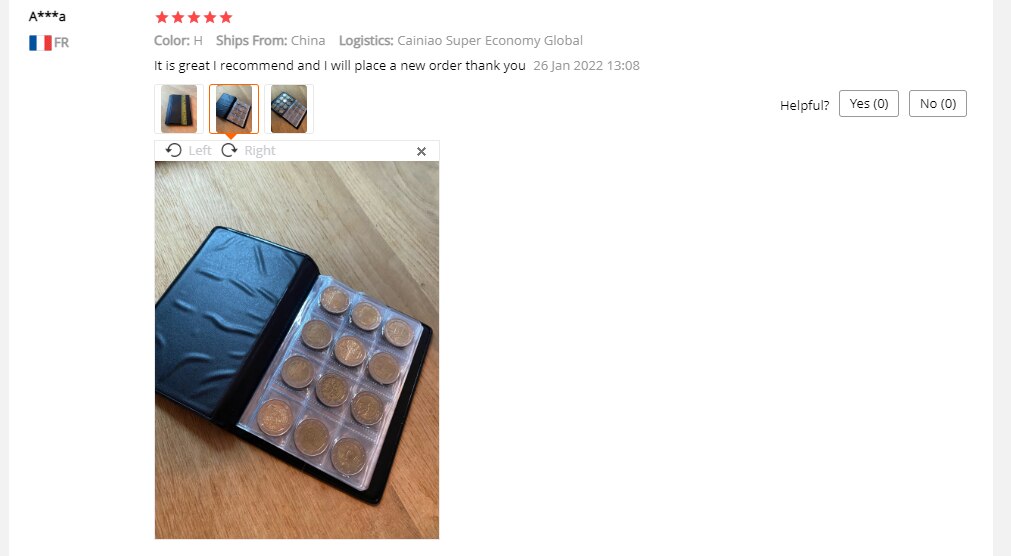Rotate the photo right with clockwise arrow icon
The height and width of the screenshot is (556, 1011).
tap(229, 150)
